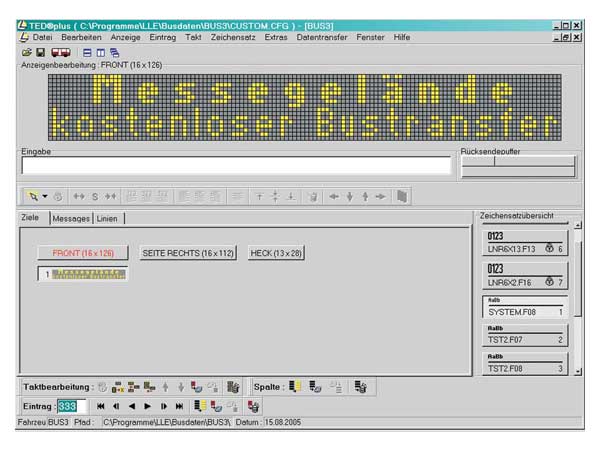Choose font LNR6X2.F16

[525, 276]
